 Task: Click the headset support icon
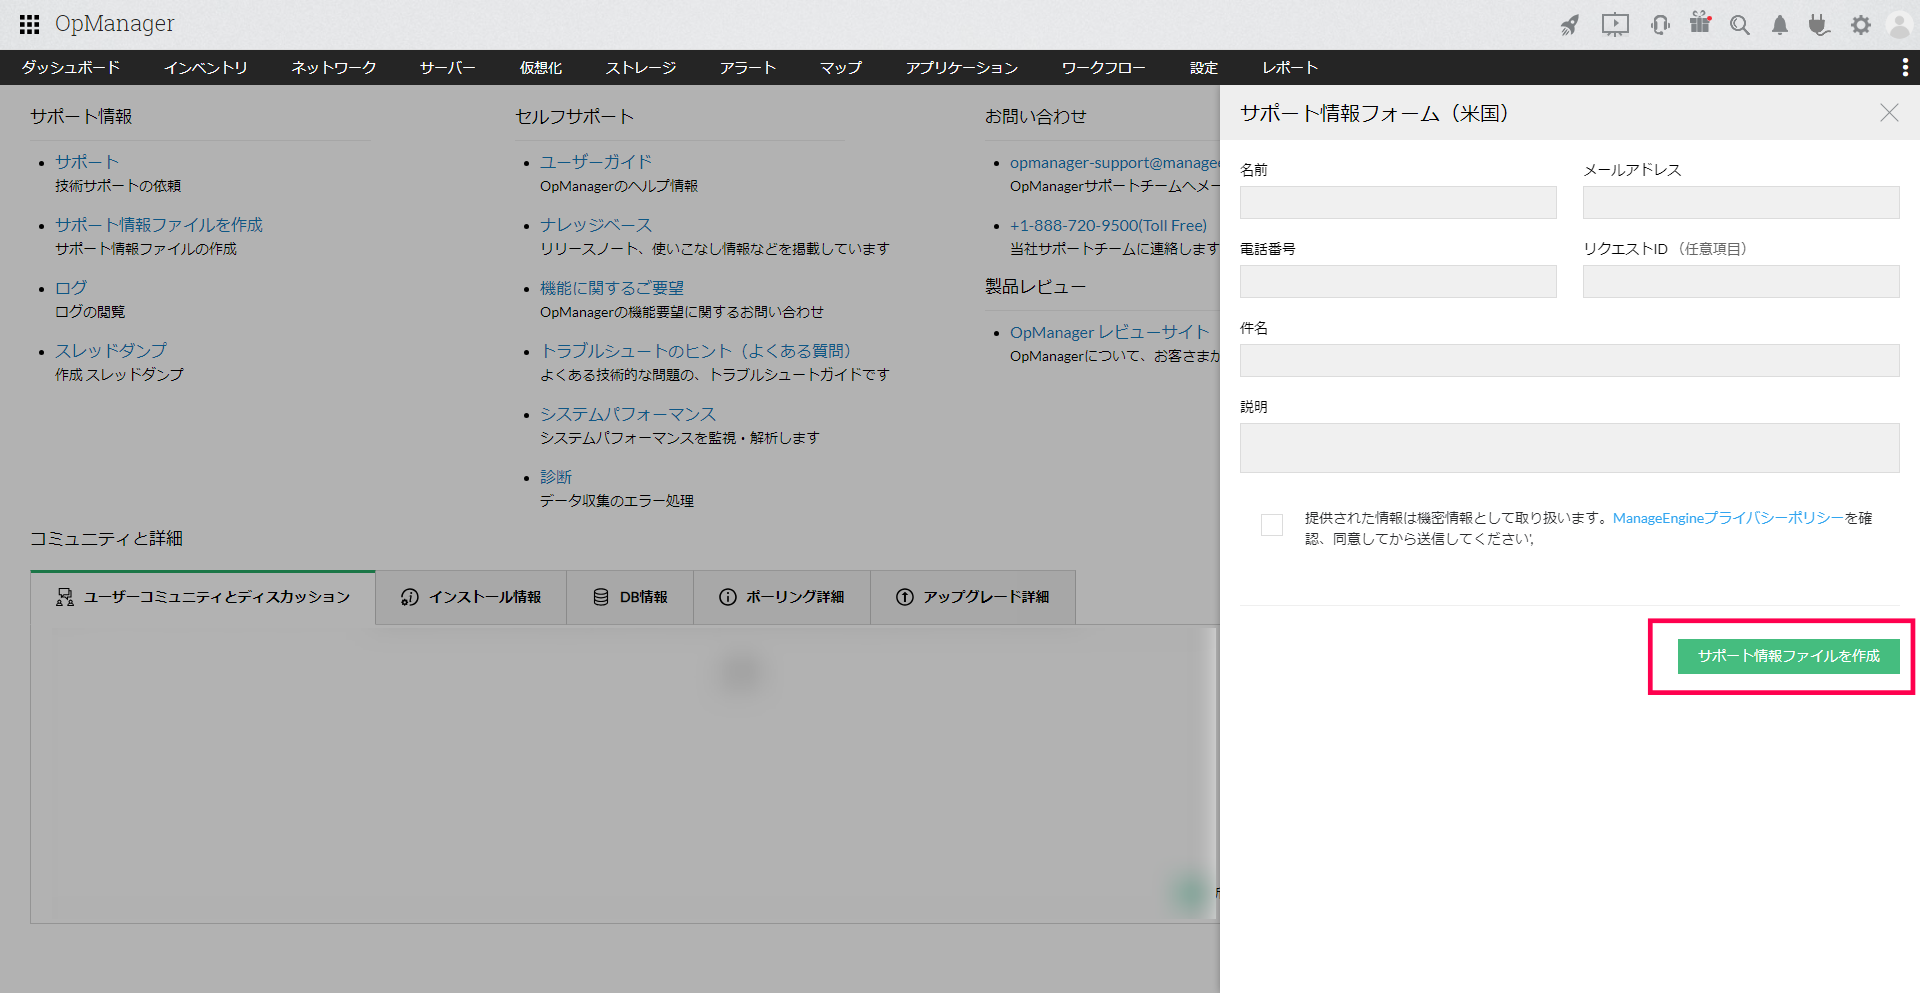[1660, 25]
